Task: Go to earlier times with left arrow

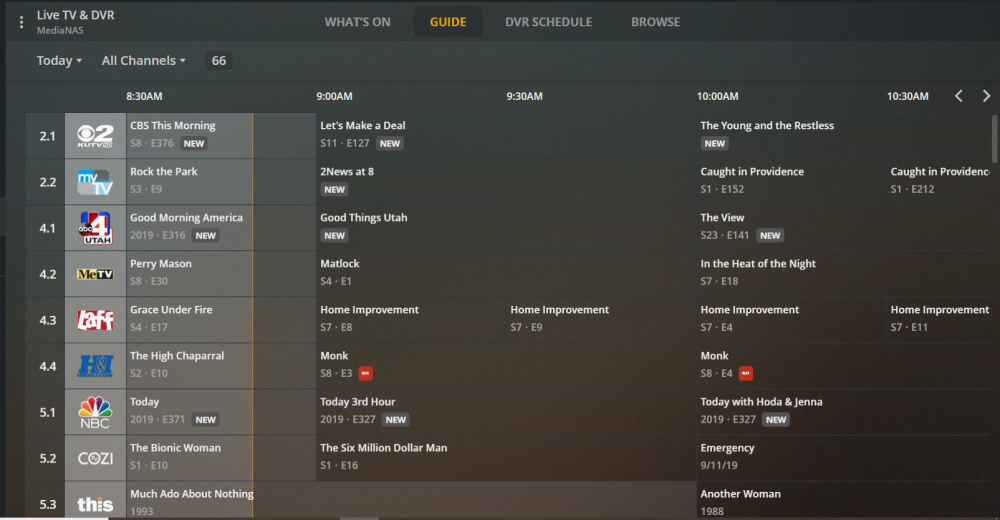Action: point(959,96)
